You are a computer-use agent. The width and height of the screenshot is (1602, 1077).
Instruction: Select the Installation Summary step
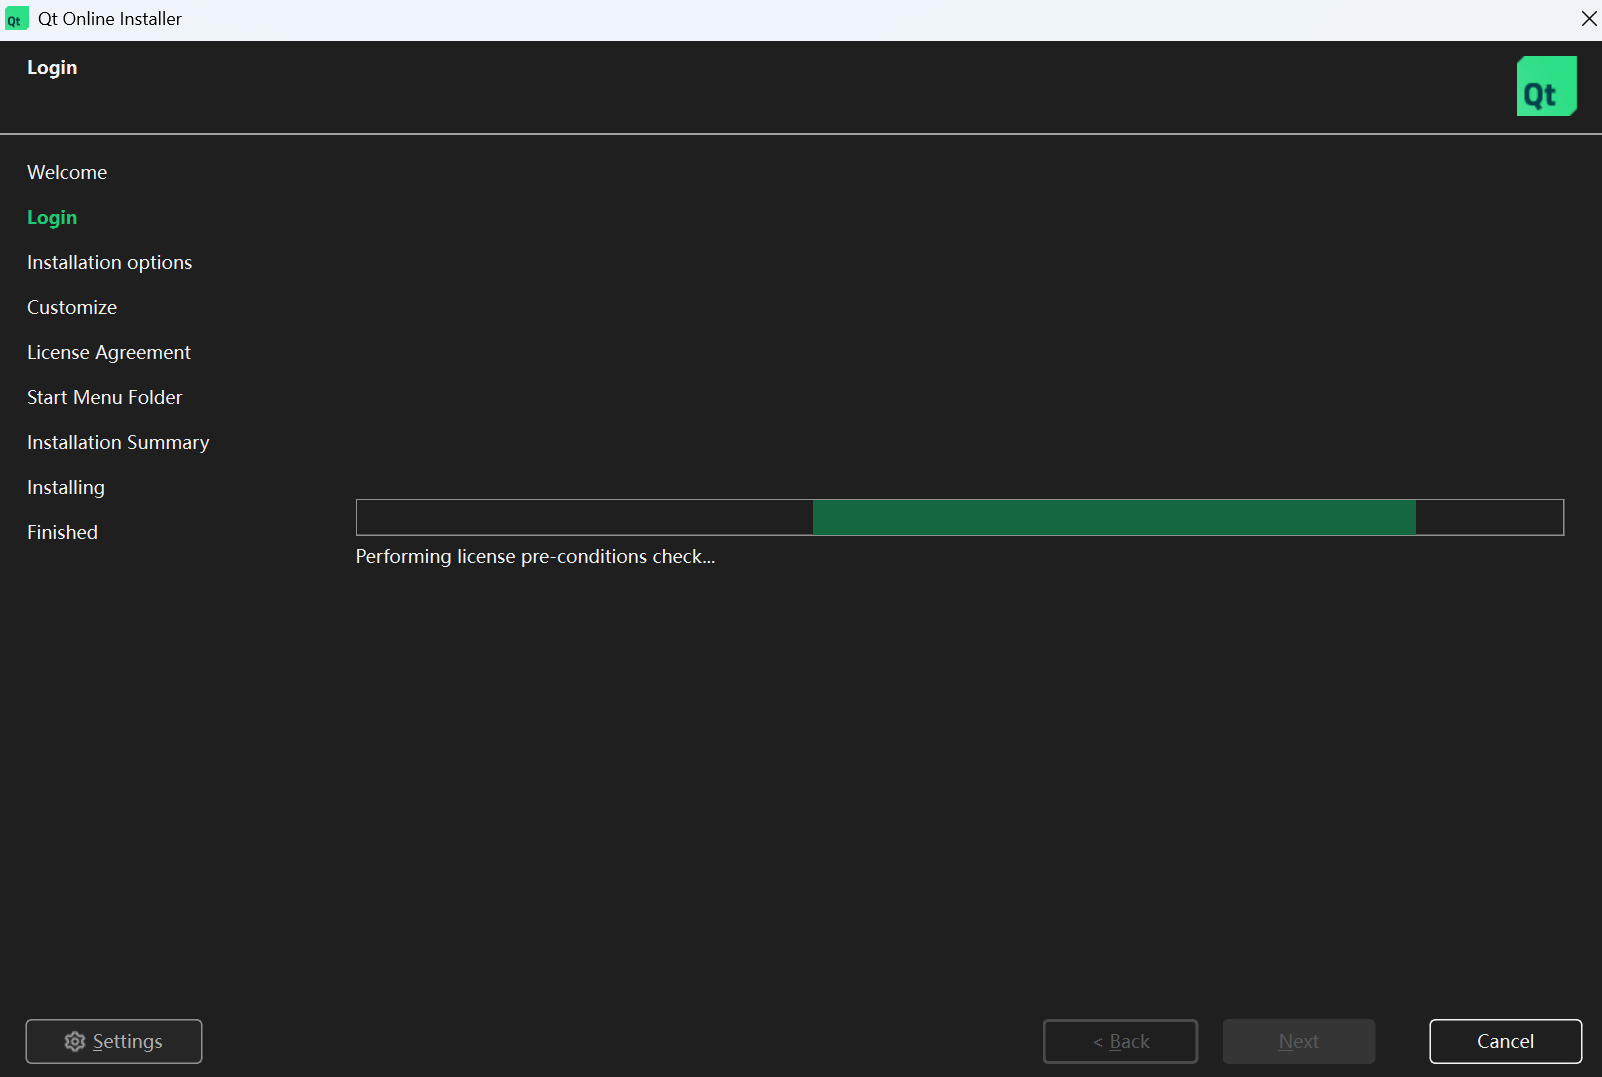118,442
